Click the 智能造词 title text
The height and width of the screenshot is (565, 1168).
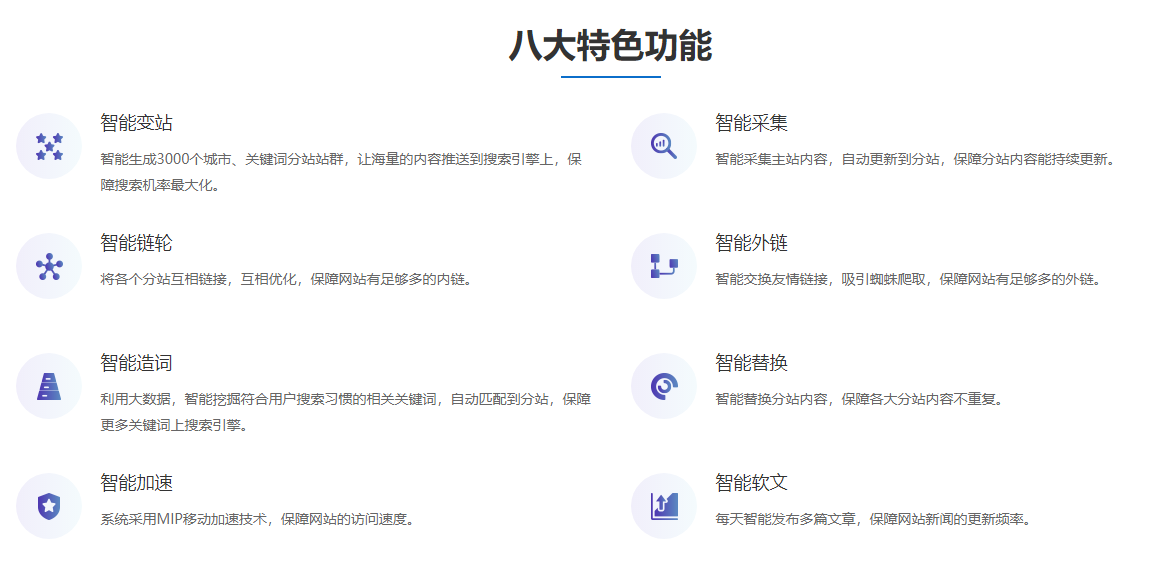(x=137, y=363)
